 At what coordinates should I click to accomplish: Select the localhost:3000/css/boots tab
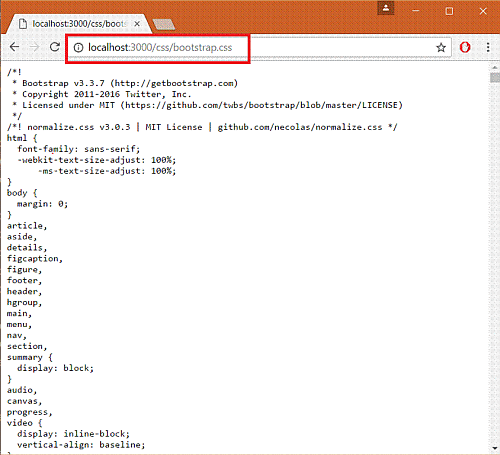pyautogui.click(x=79, y=24)
